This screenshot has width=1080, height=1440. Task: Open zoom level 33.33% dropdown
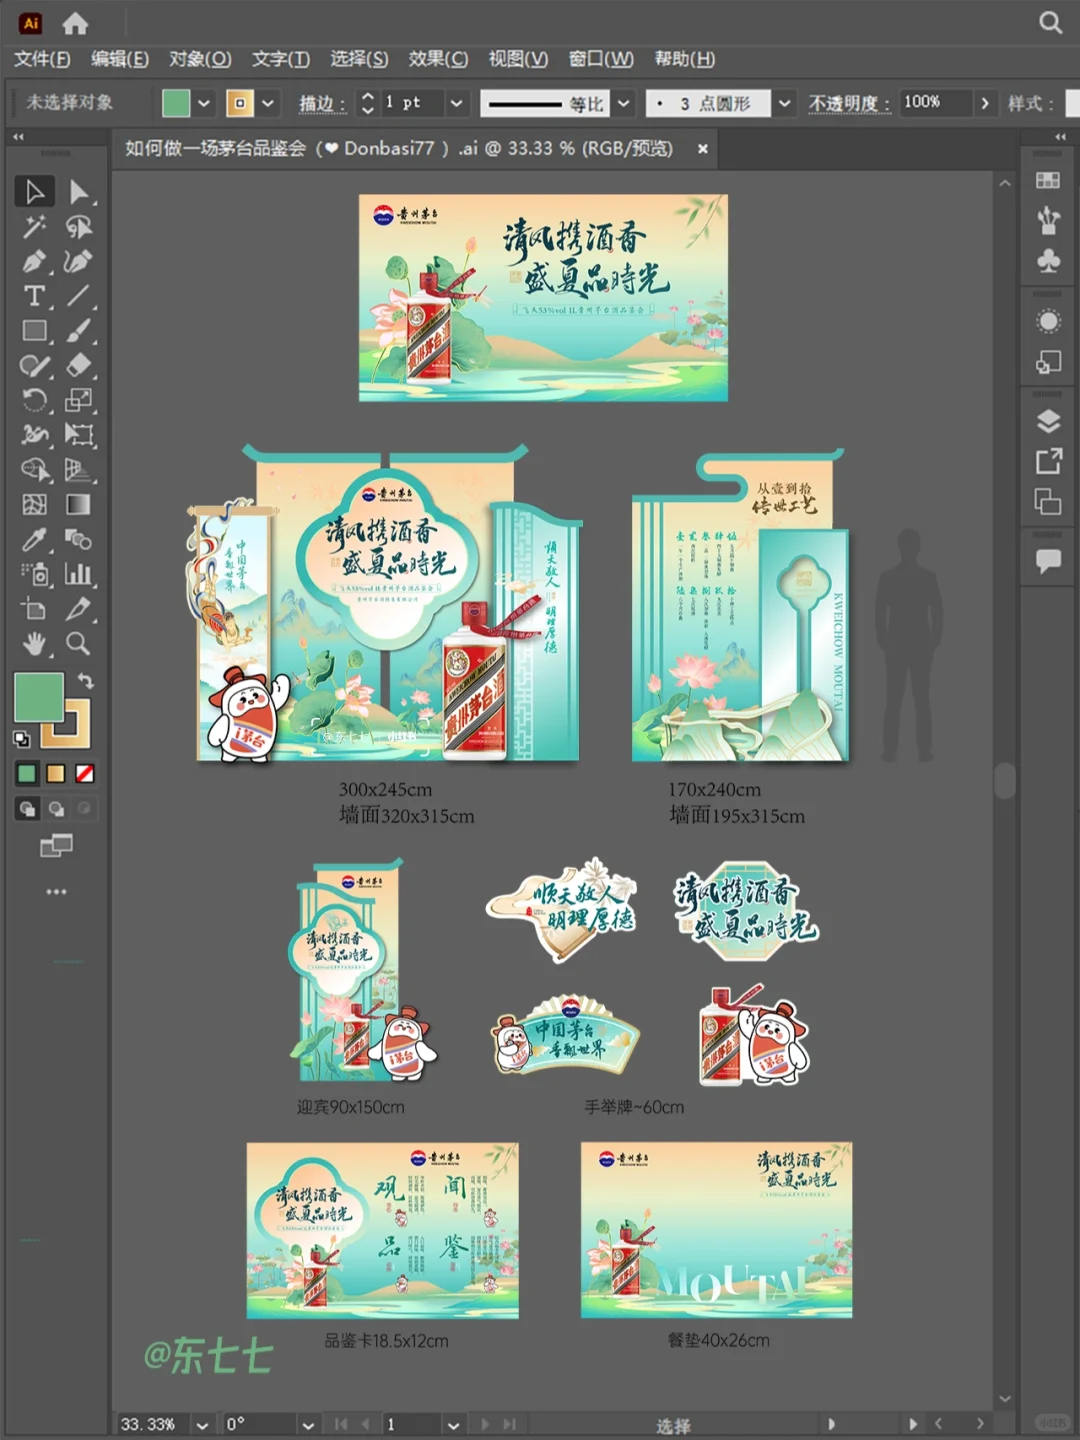point(203,1425)
